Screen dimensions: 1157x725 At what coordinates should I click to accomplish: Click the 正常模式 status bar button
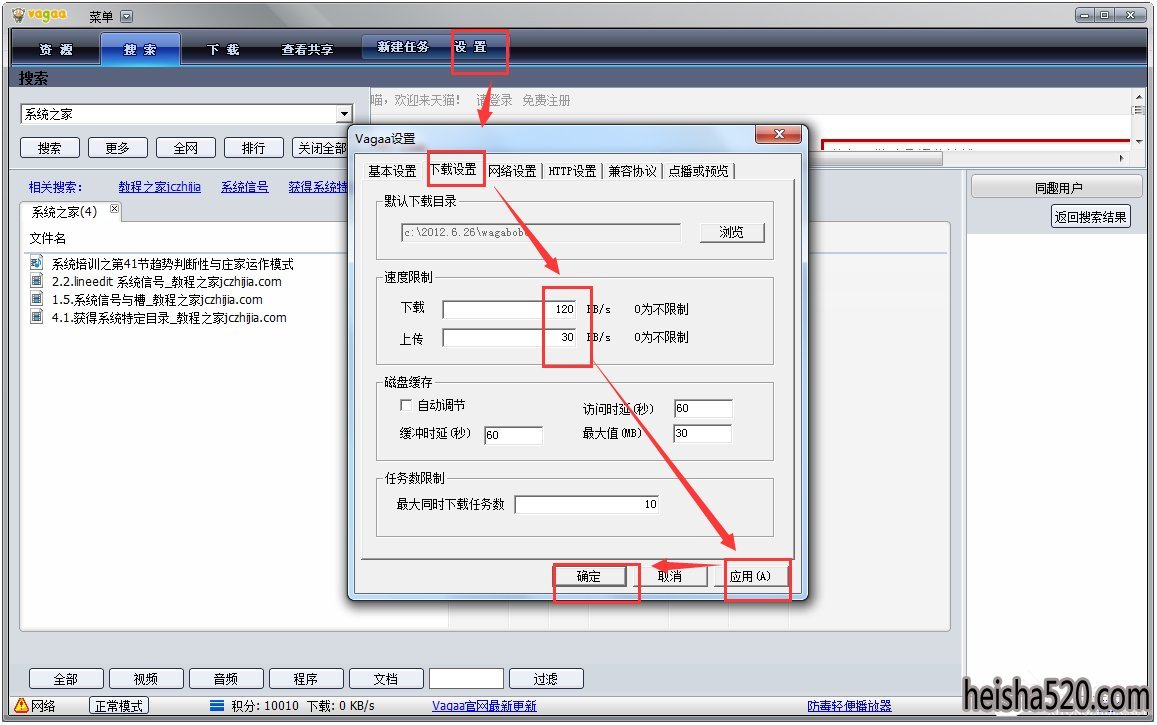120,706
